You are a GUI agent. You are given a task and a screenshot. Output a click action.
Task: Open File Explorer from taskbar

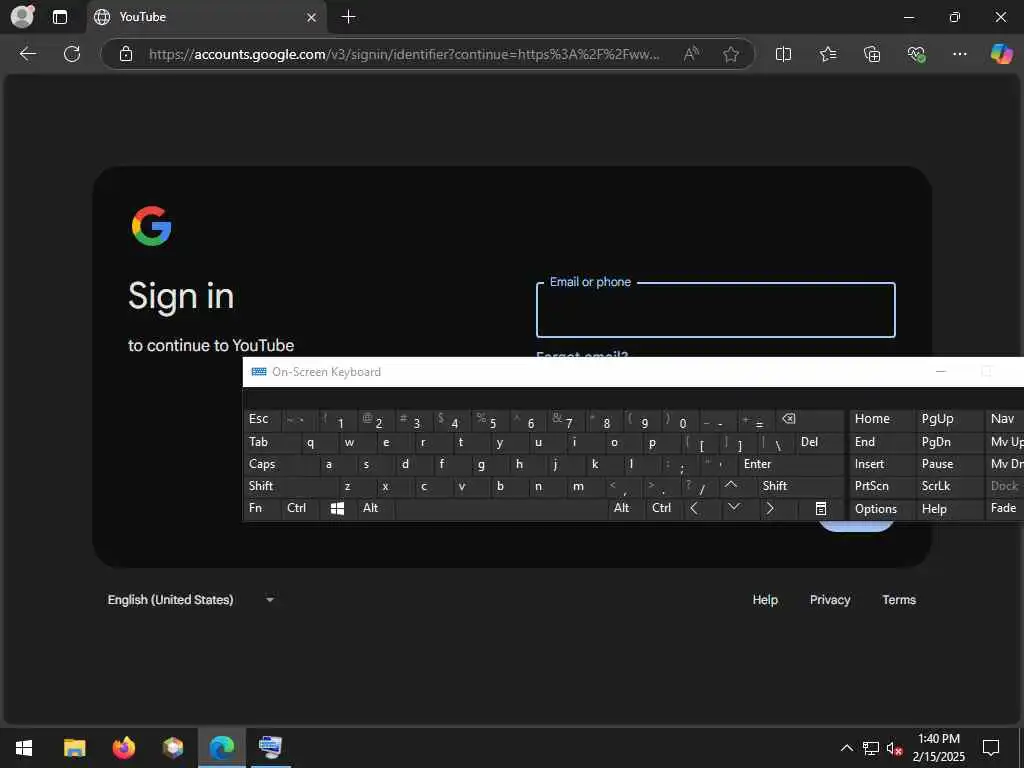[x=74, y=748]
